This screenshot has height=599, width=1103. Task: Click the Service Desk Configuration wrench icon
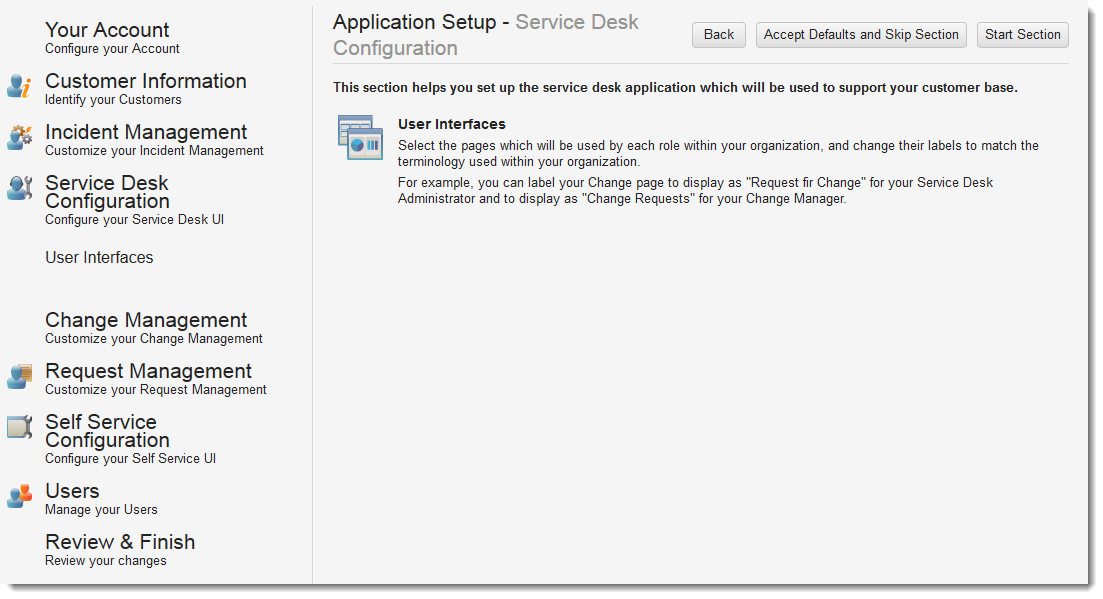[19, 188]
